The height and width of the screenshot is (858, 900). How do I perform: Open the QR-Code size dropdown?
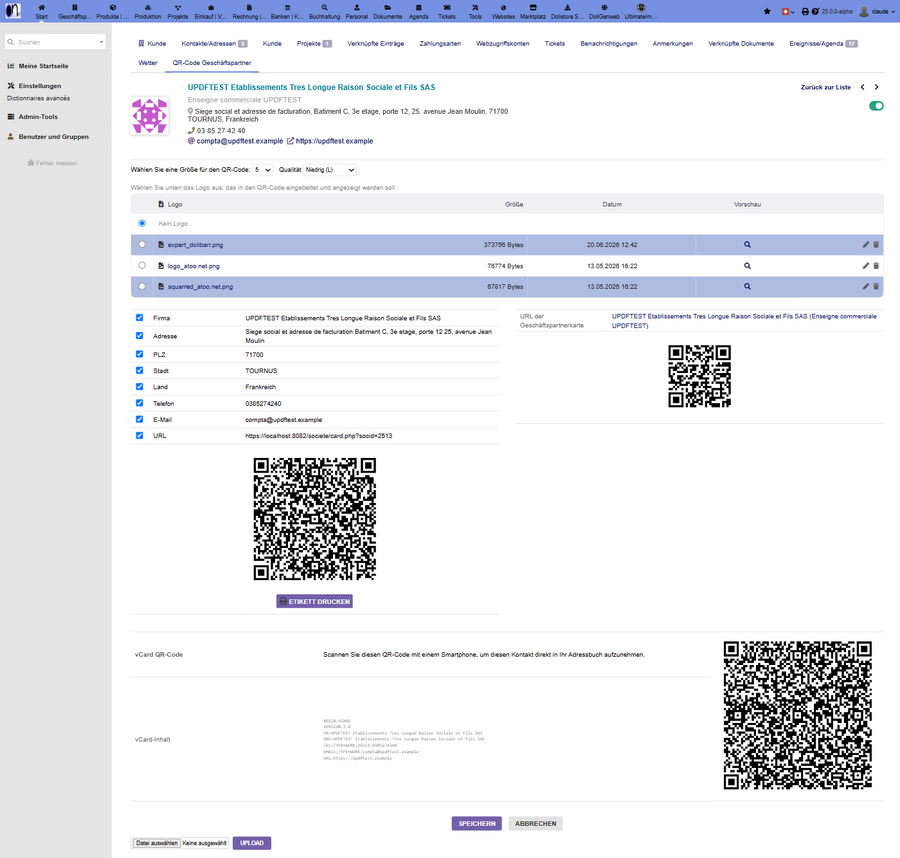coord(263,170)
